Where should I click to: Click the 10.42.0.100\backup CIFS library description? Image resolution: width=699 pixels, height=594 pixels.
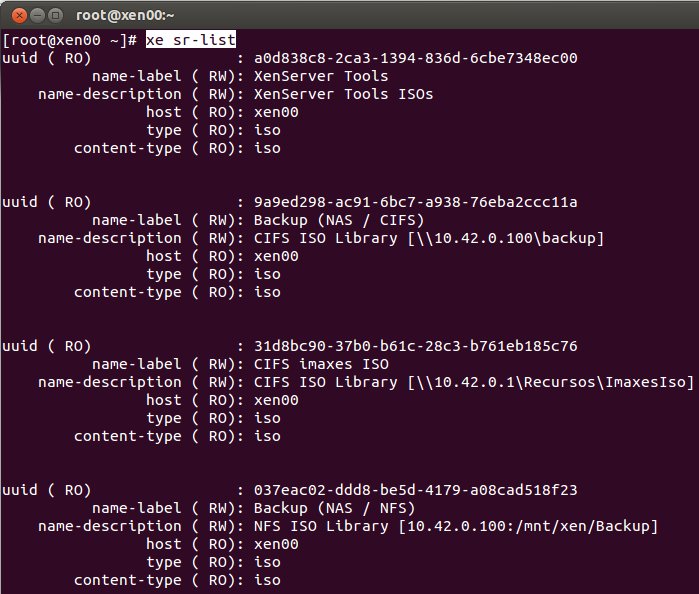pos(429,238)
